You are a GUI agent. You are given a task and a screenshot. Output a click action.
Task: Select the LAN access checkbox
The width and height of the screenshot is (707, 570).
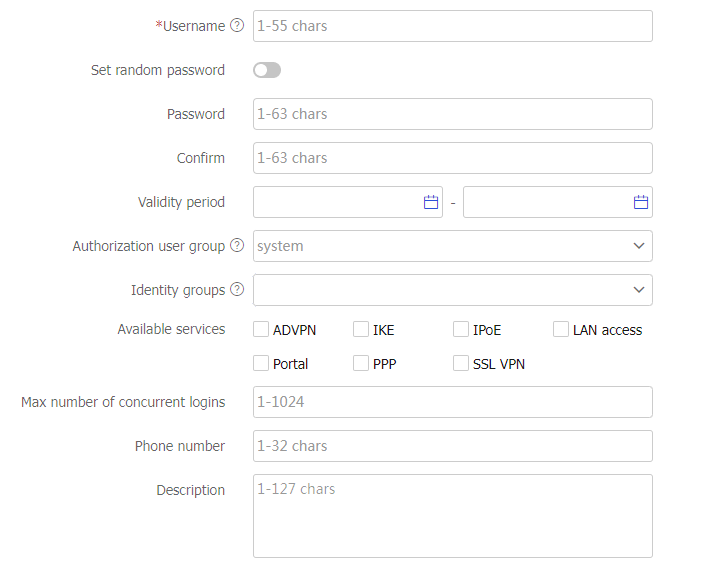point(561,330)
